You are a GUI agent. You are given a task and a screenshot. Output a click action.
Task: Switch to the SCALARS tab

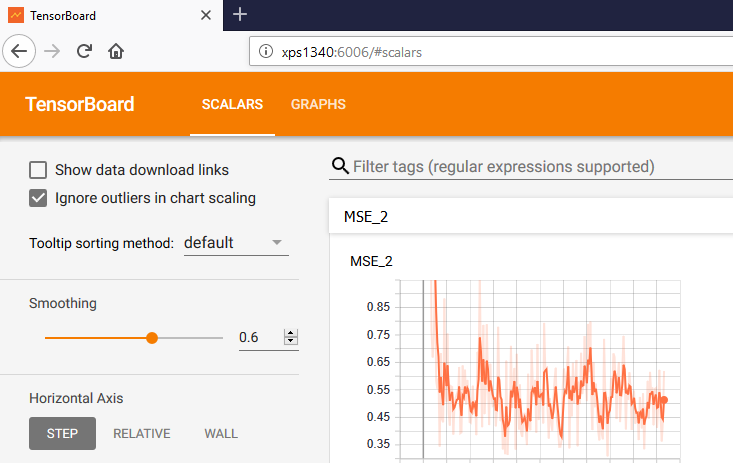point(232,104)
